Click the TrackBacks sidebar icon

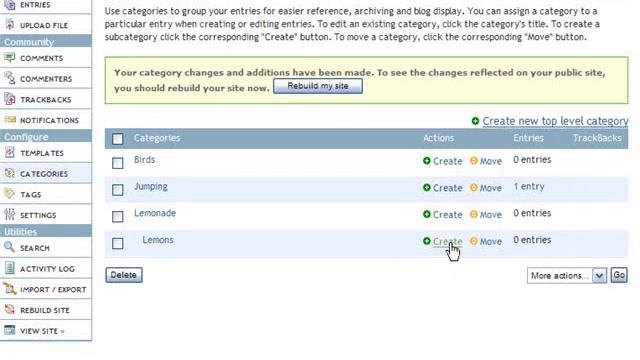(10, 99)
